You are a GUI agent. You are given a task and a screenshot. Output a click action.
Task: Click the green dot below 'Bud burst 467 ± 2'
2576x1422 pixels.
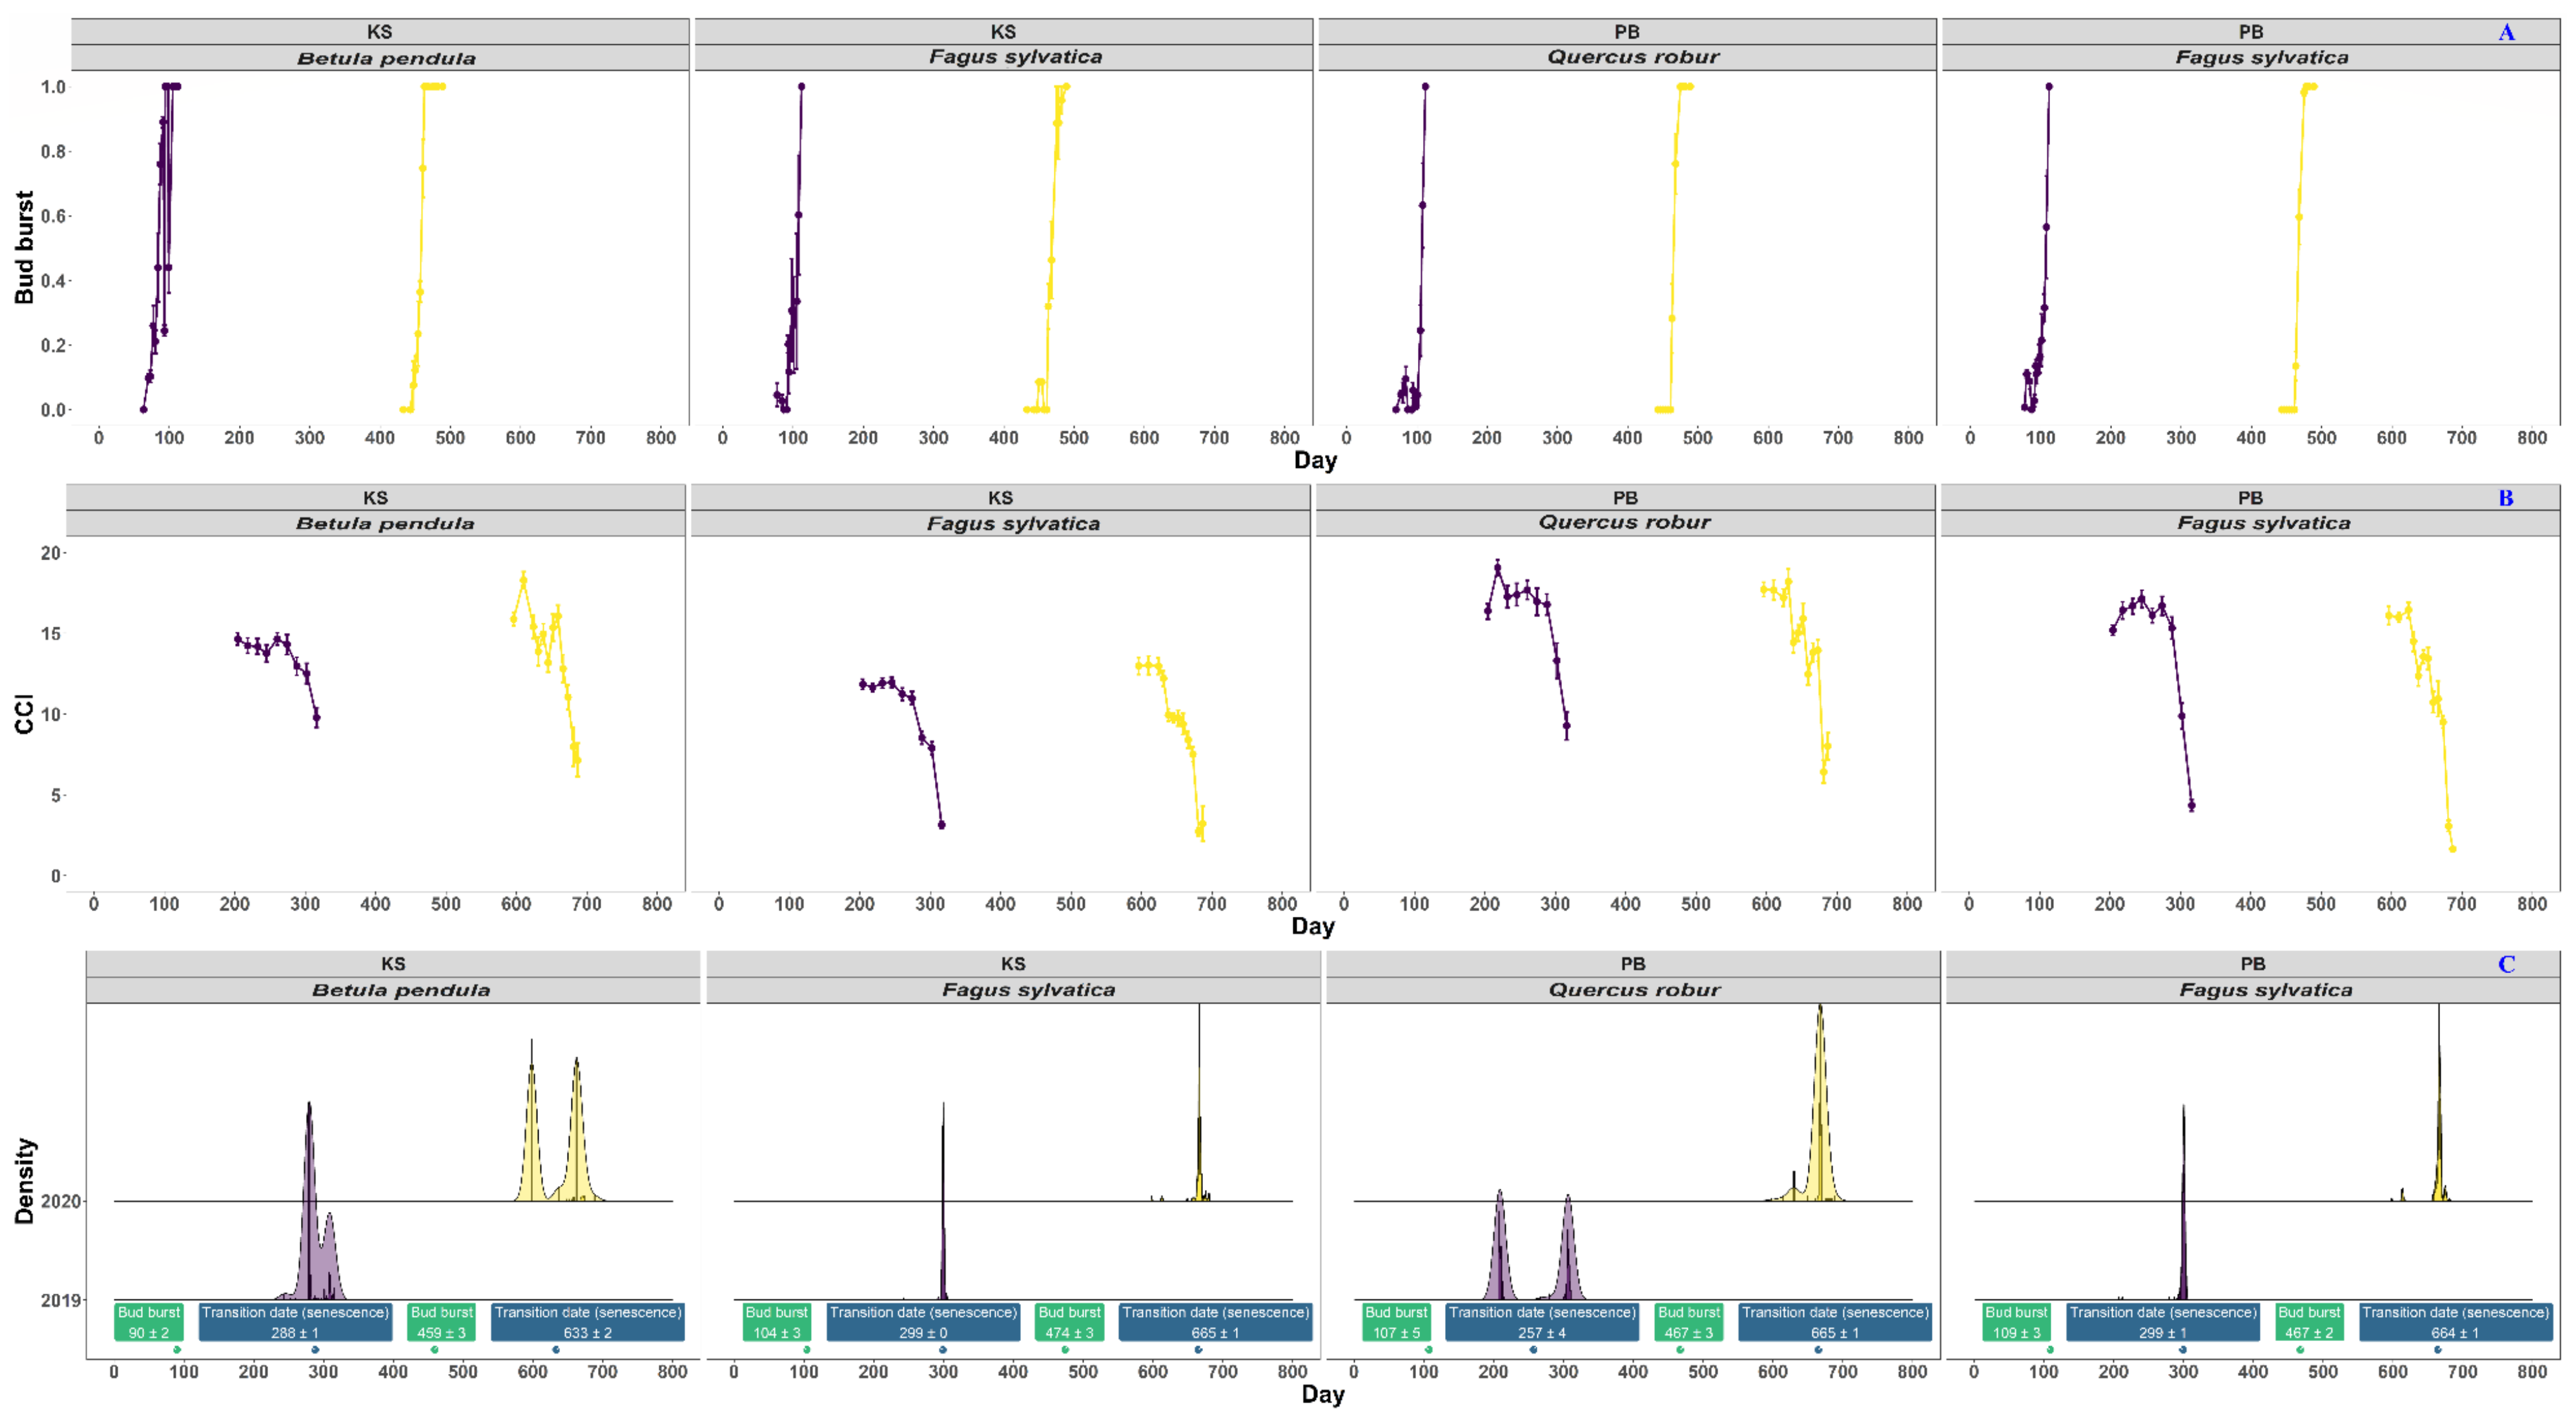click(2300, 1350)
